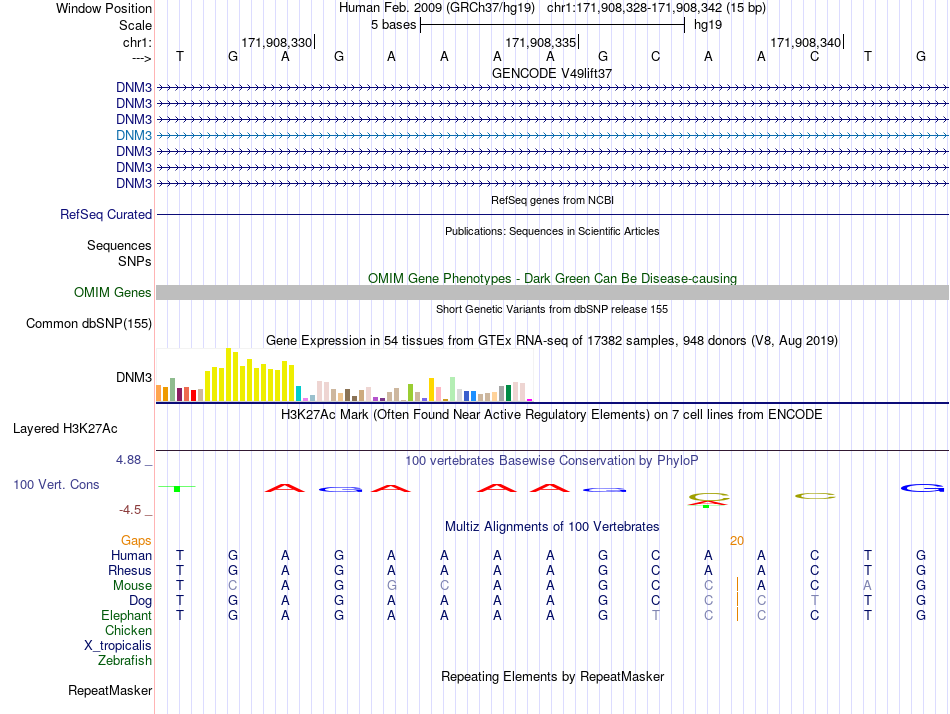
Task: Select the light-blue highlighted DNM3 transcript label
Action: (x=134, y=135)
